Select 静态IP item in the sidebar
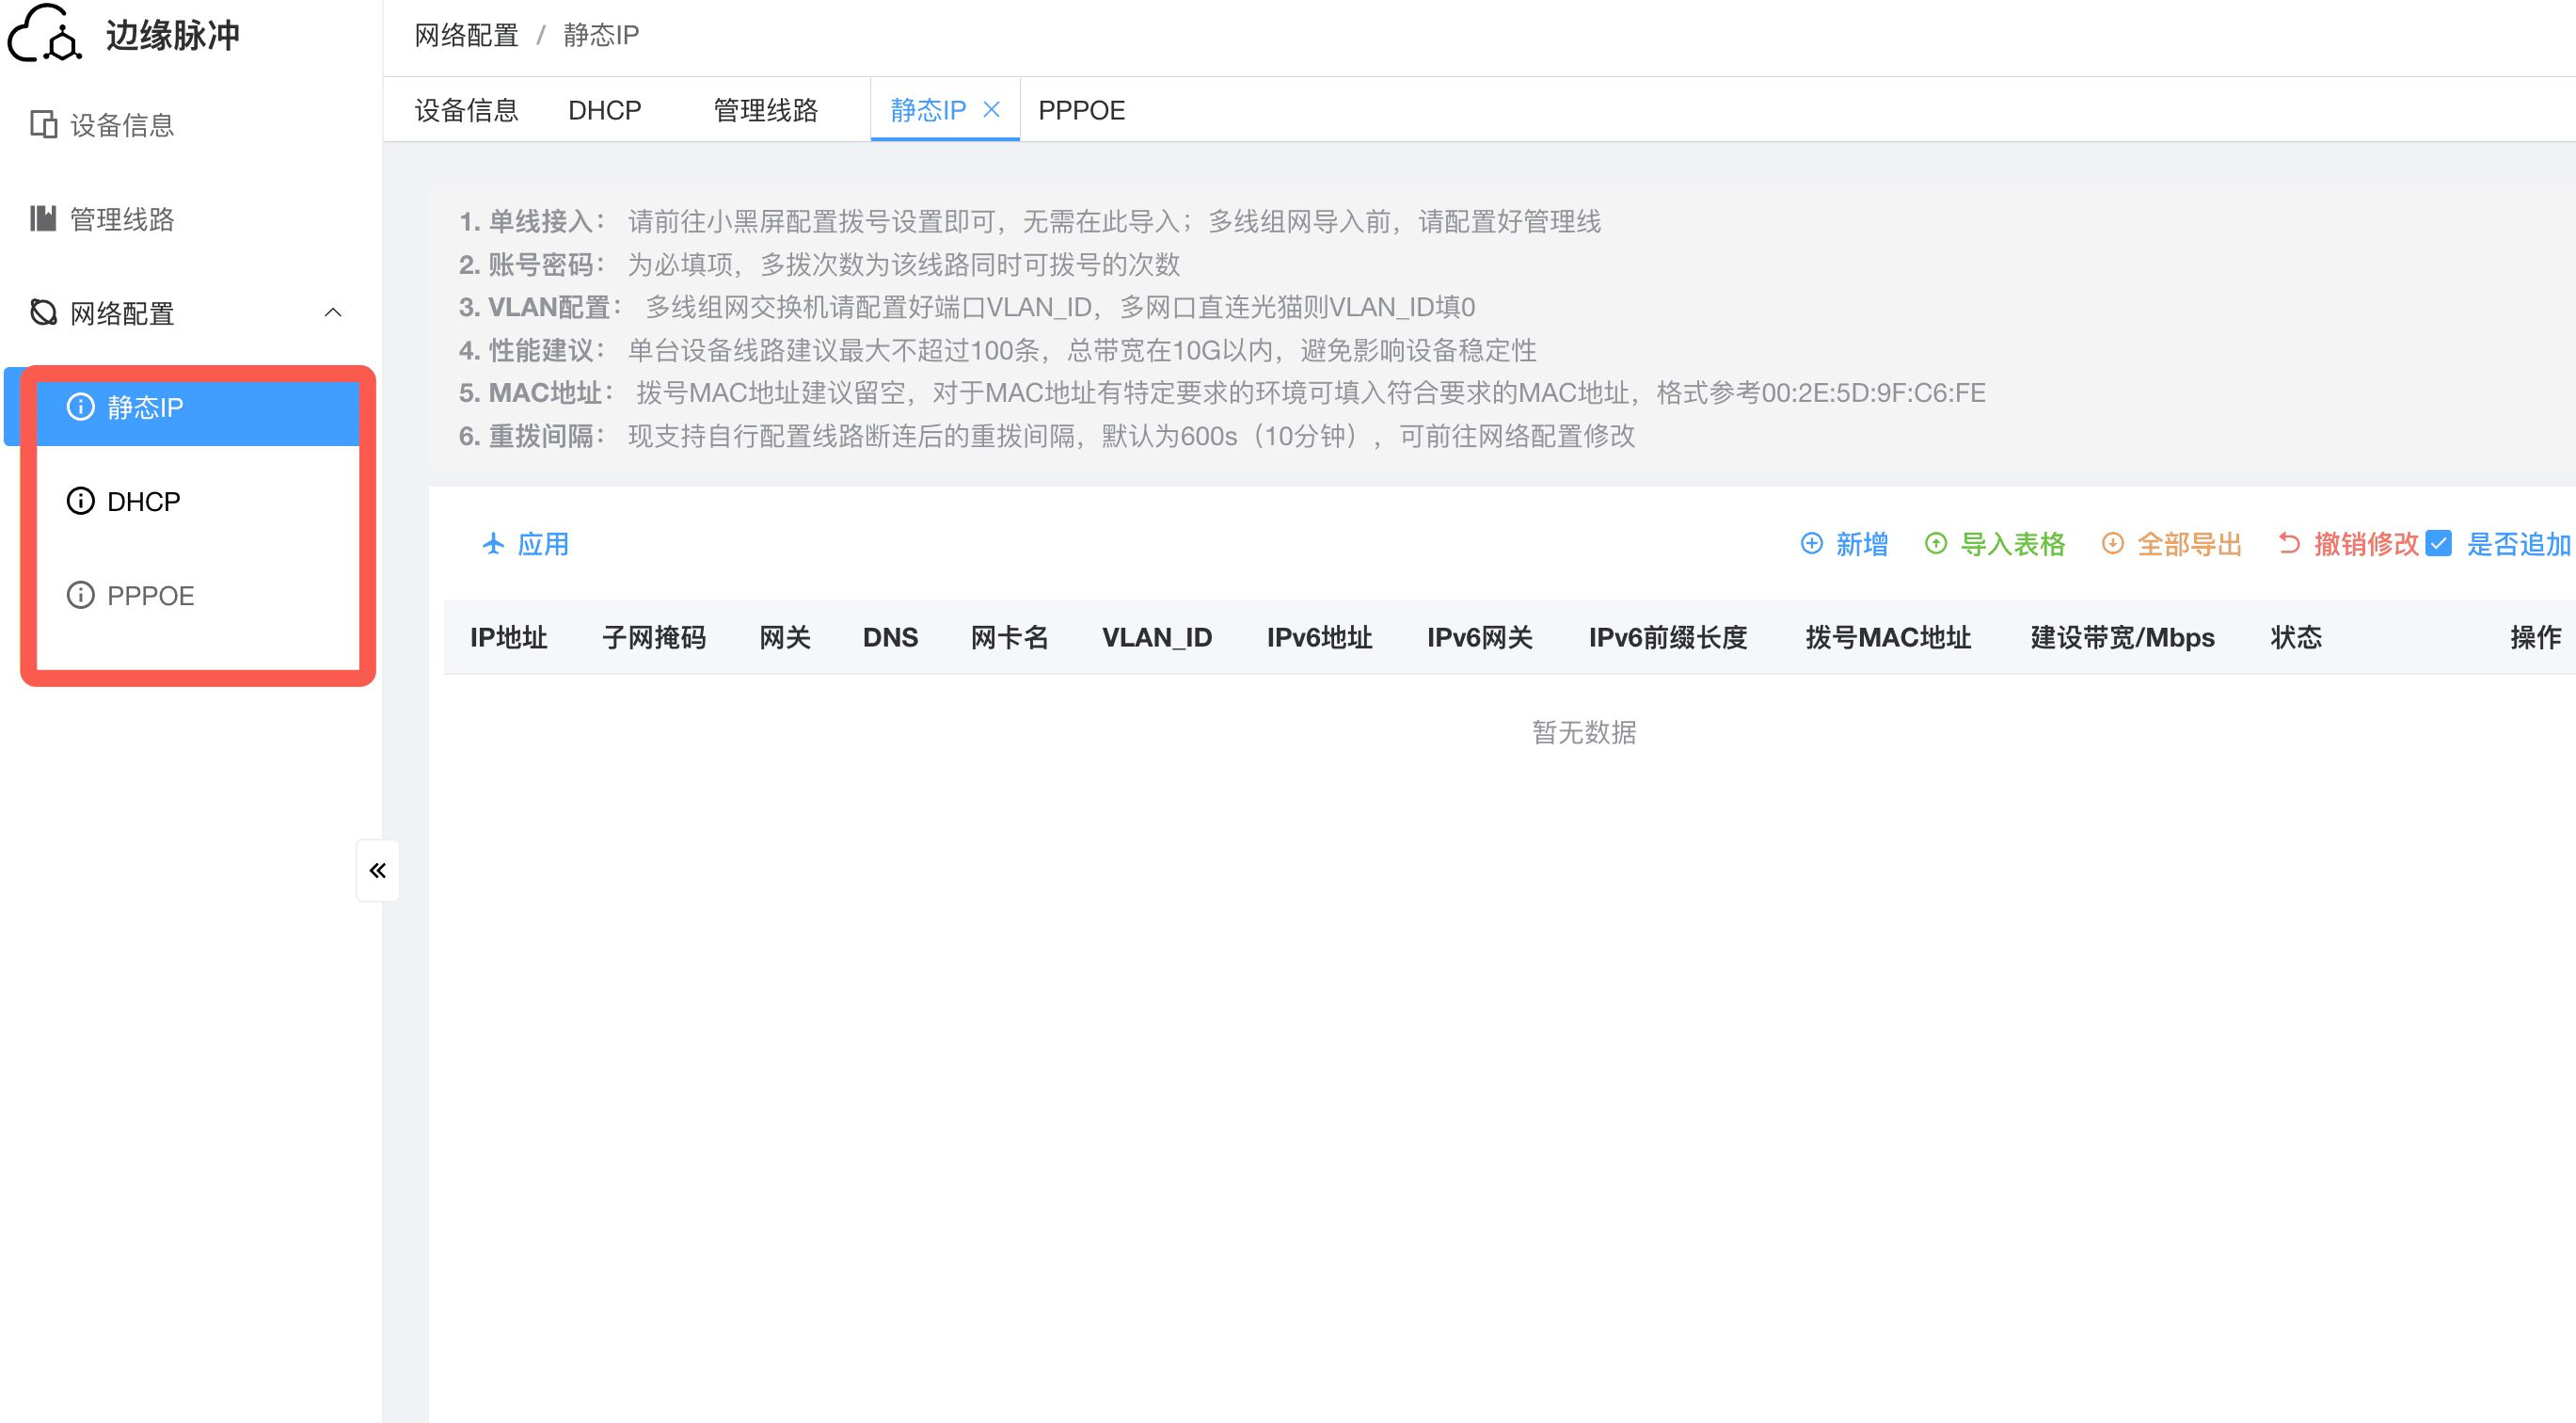 (x=145, y=407)
